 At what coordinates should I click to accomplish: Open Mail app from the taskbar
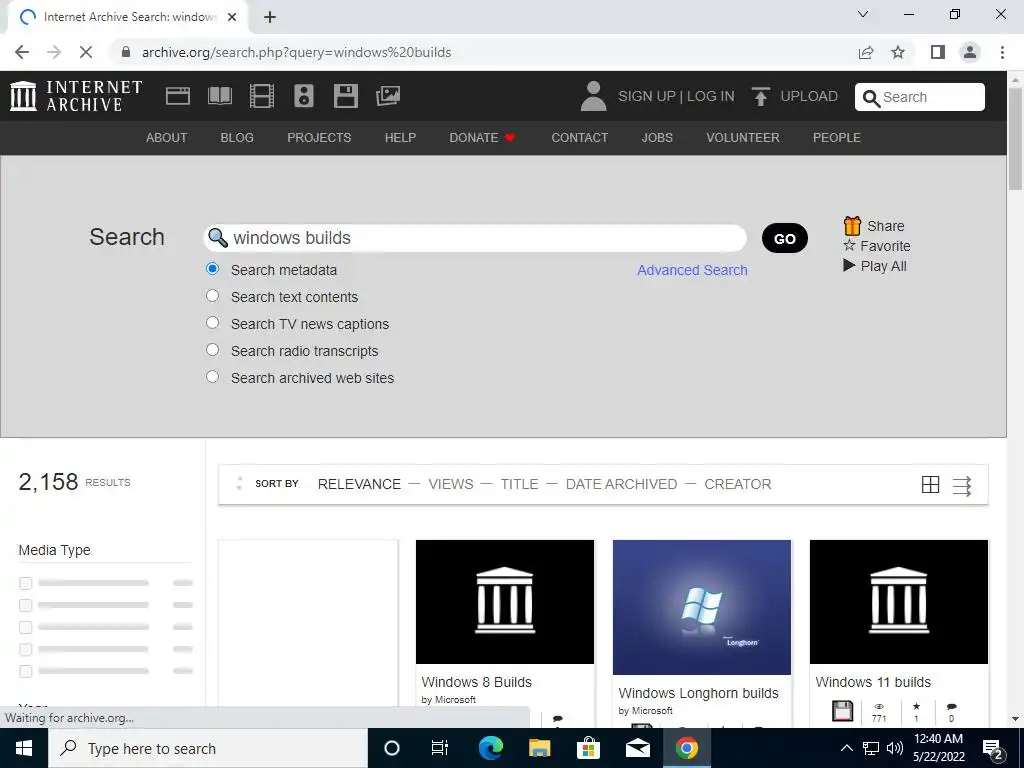click(637, 748)
